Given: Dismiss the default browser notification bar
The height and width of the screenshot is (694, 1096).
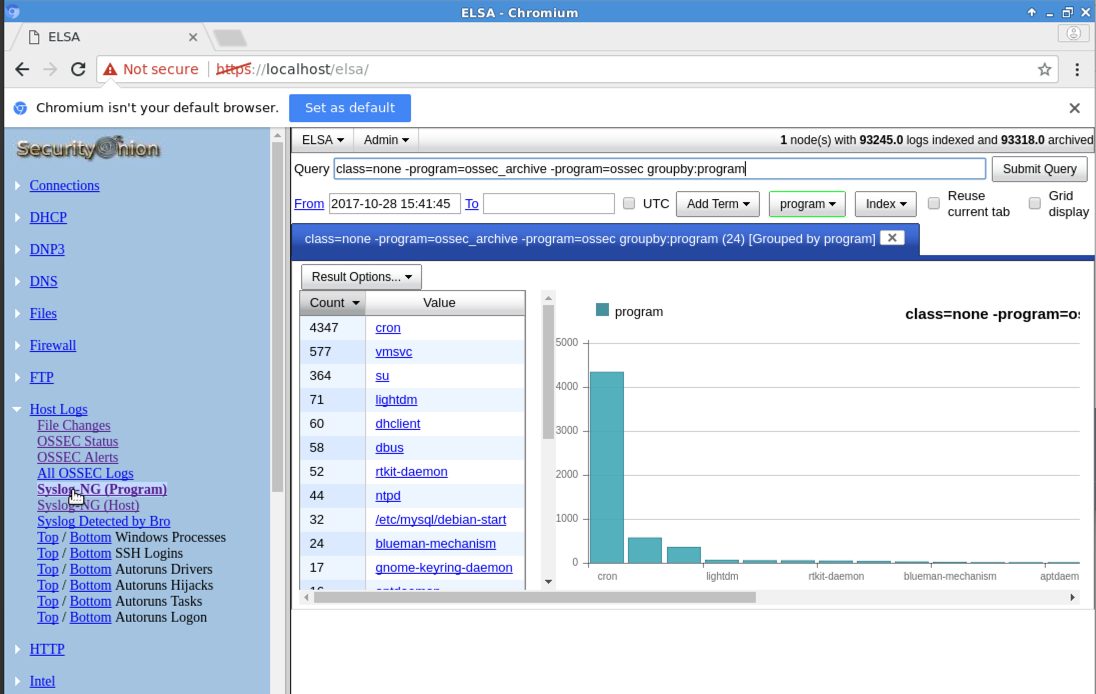Looking at the screenshot, I should 1074,108.
